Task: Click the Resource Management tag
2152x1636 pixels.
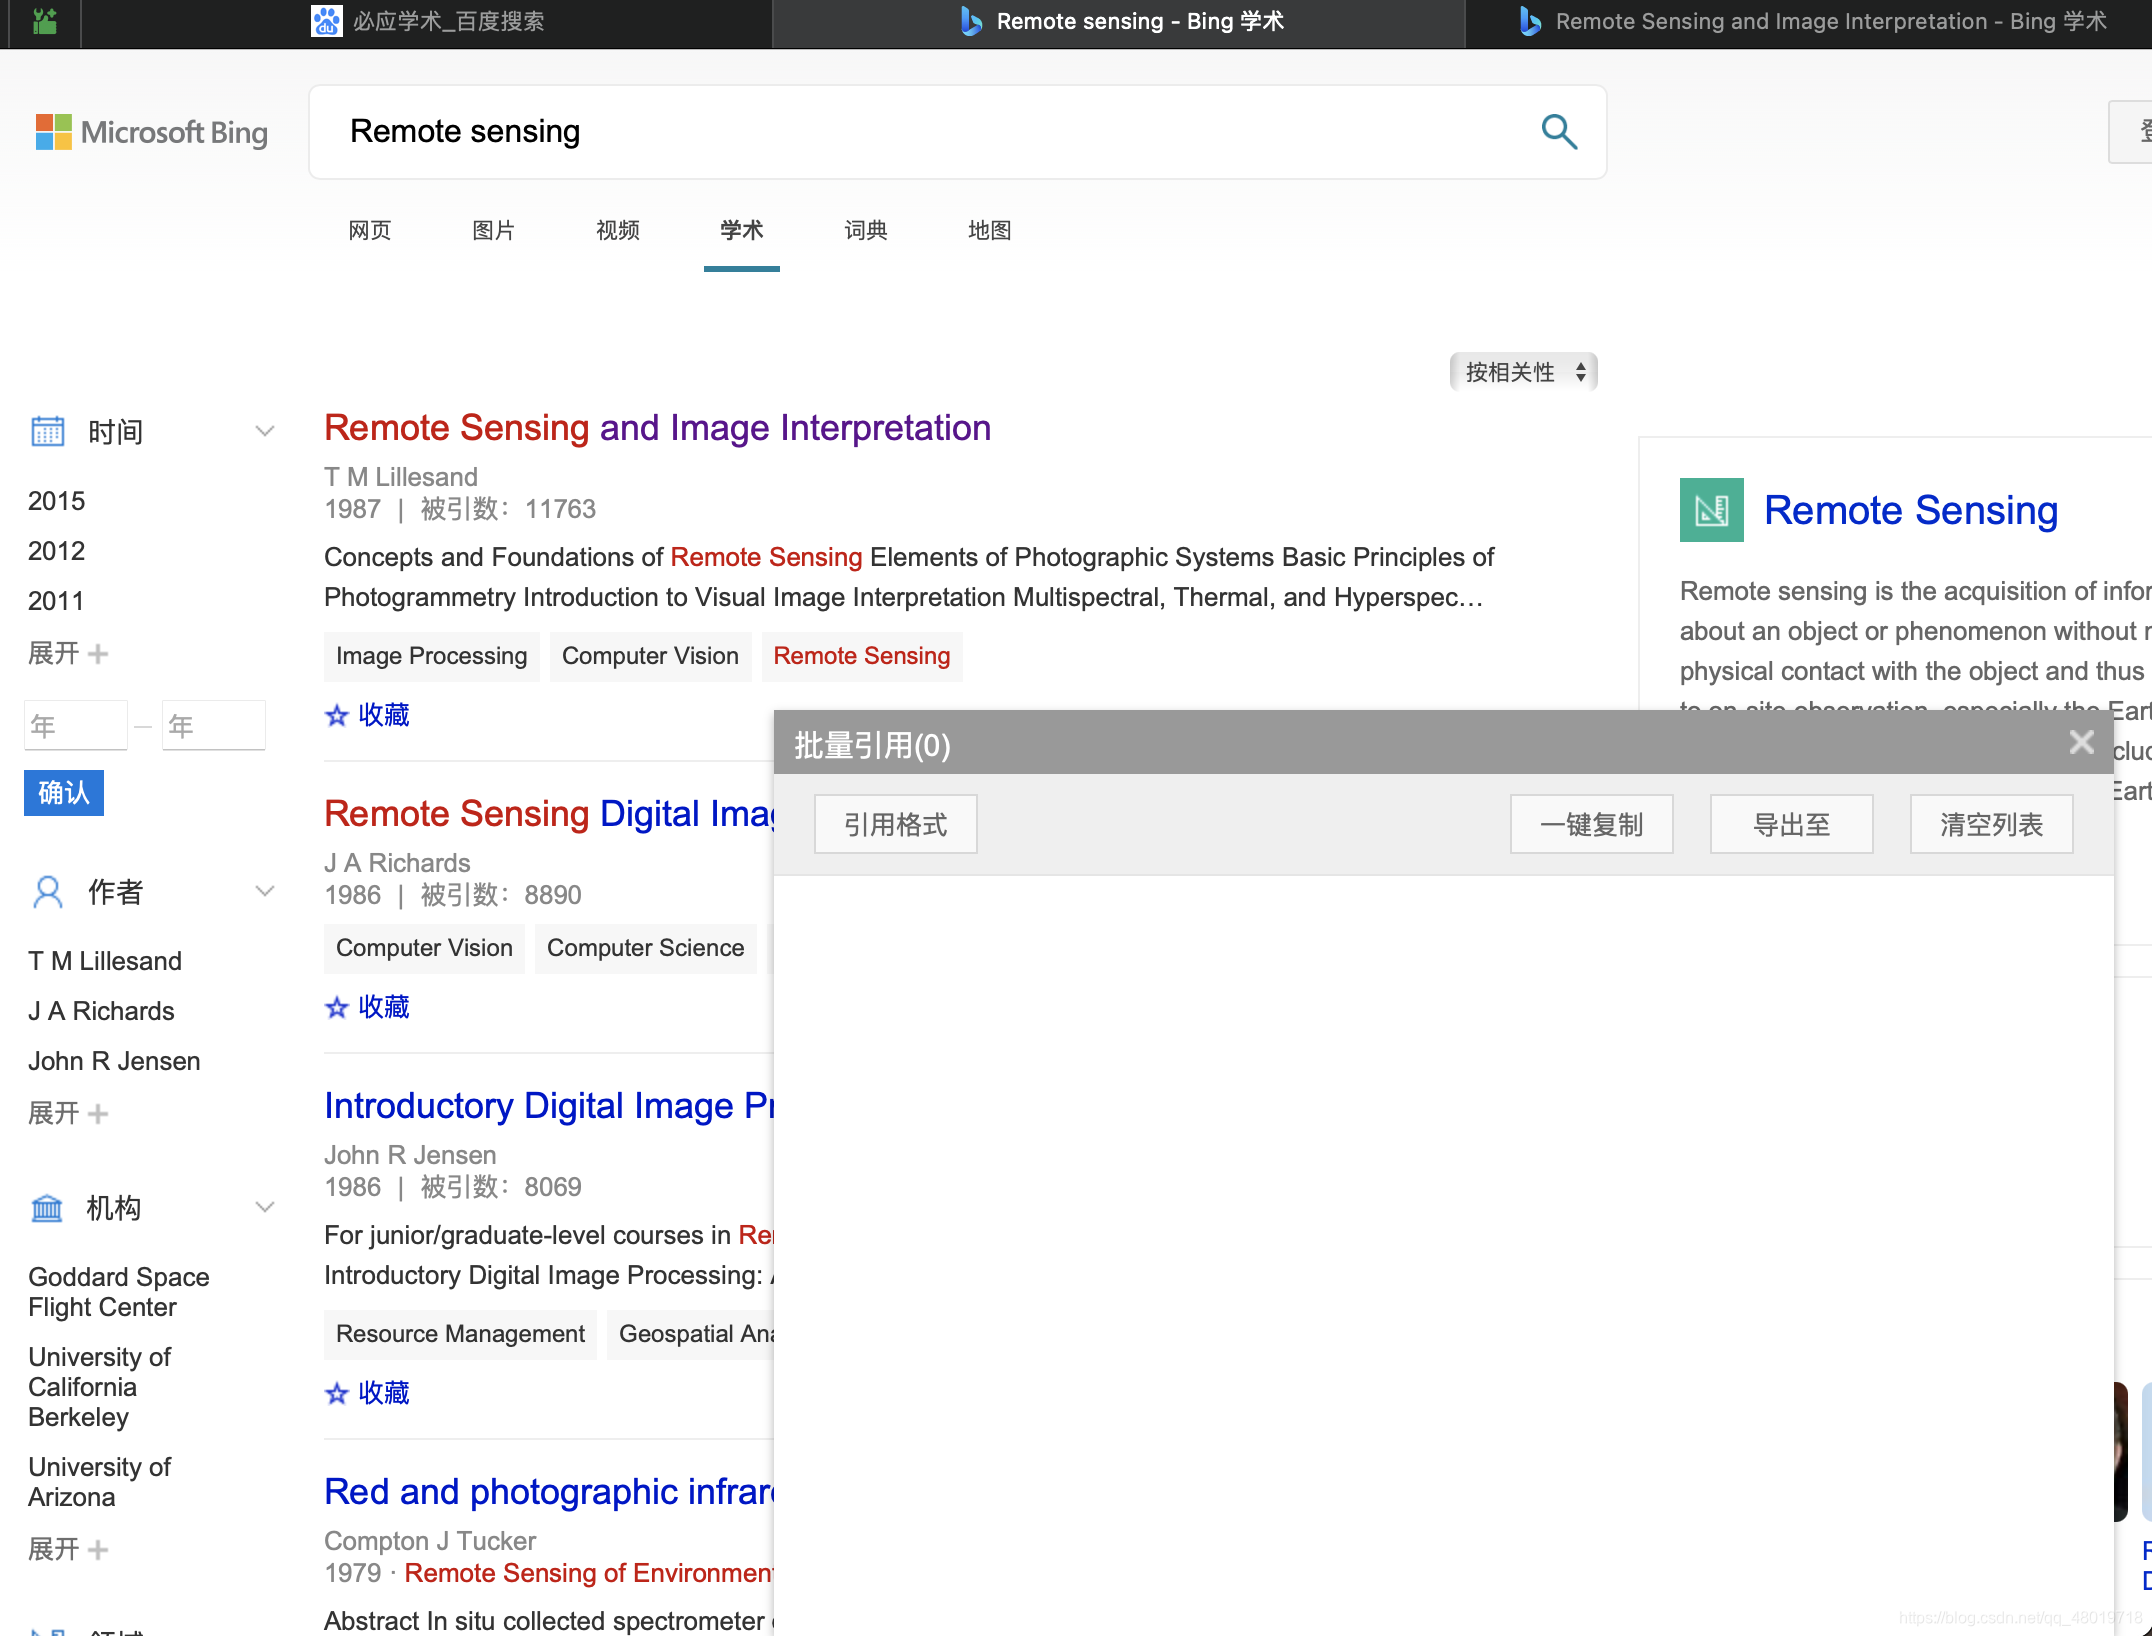Action: [461, 1334]
